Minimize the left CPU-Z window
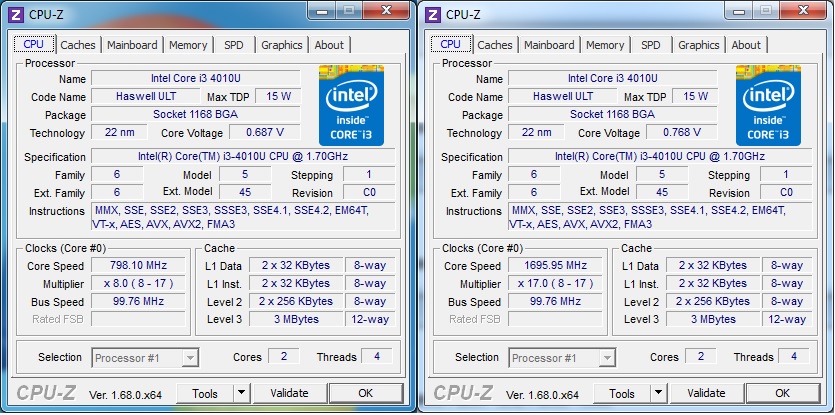This screenshot has width=835, height=415. (323, 10)
